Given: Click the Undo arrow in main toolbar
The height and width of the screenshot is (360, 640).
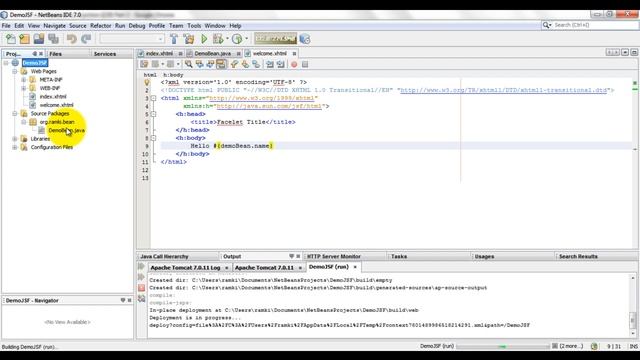Looking at the screenshot, I should 72,39.
